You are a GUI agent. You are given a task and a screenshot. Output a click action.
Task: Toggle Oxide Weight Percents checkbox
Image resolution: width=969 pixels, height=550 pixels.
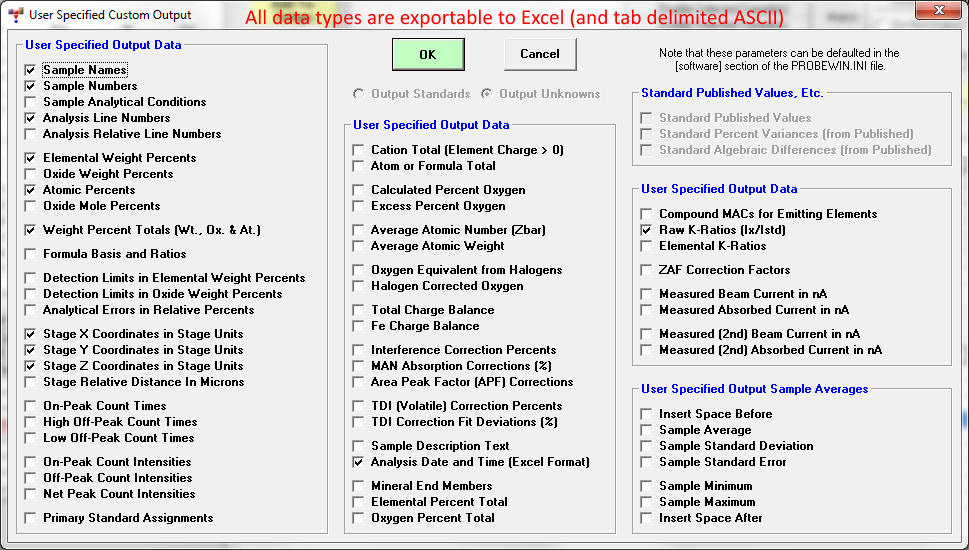coord(31,174)
